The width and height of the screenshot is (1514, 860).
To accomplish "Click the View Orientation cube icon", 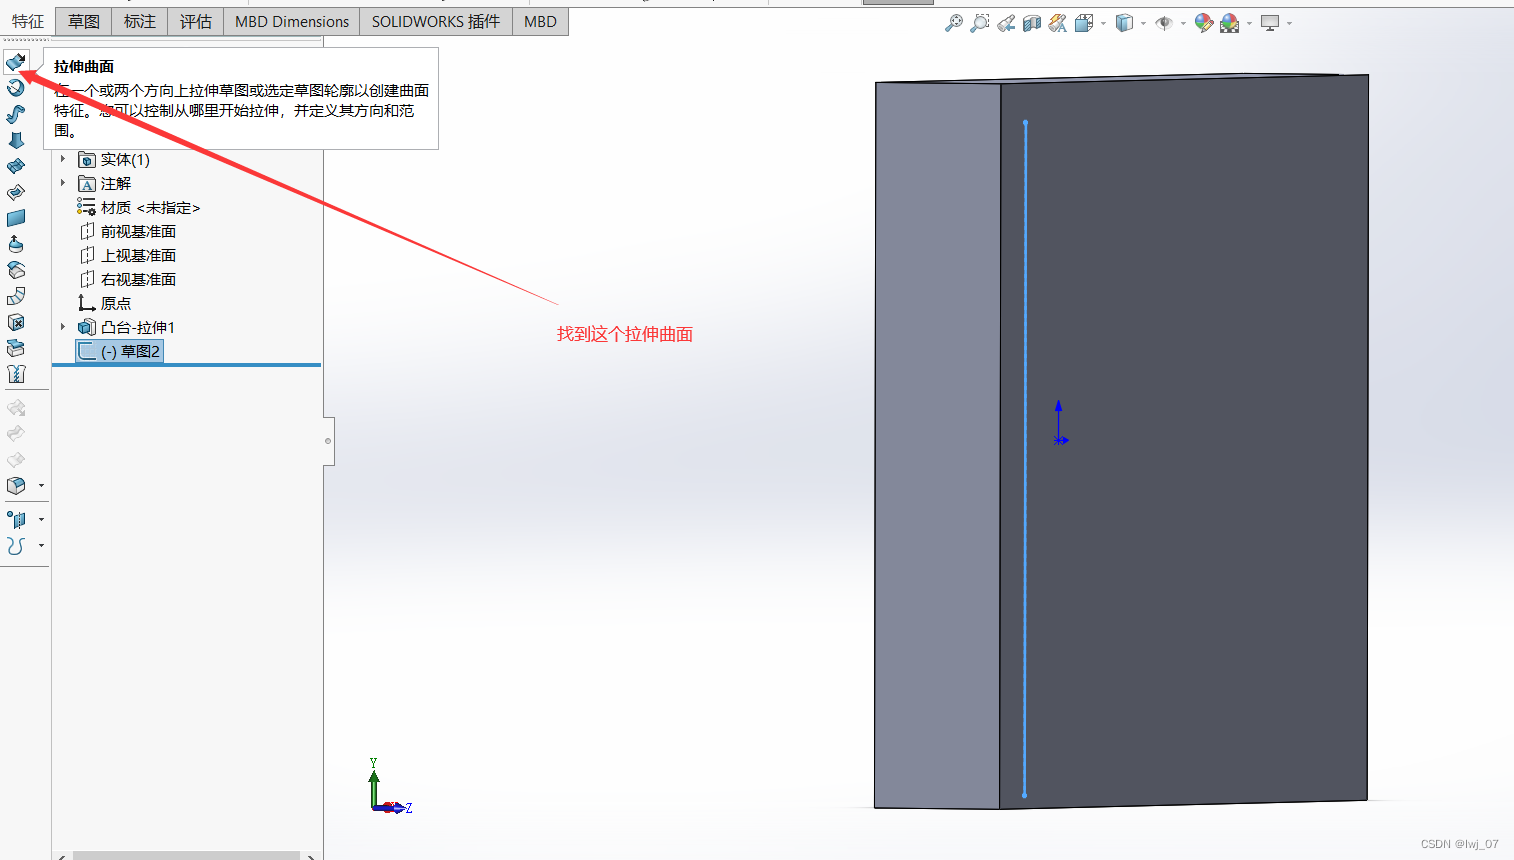I will (x=1084, y=23).
